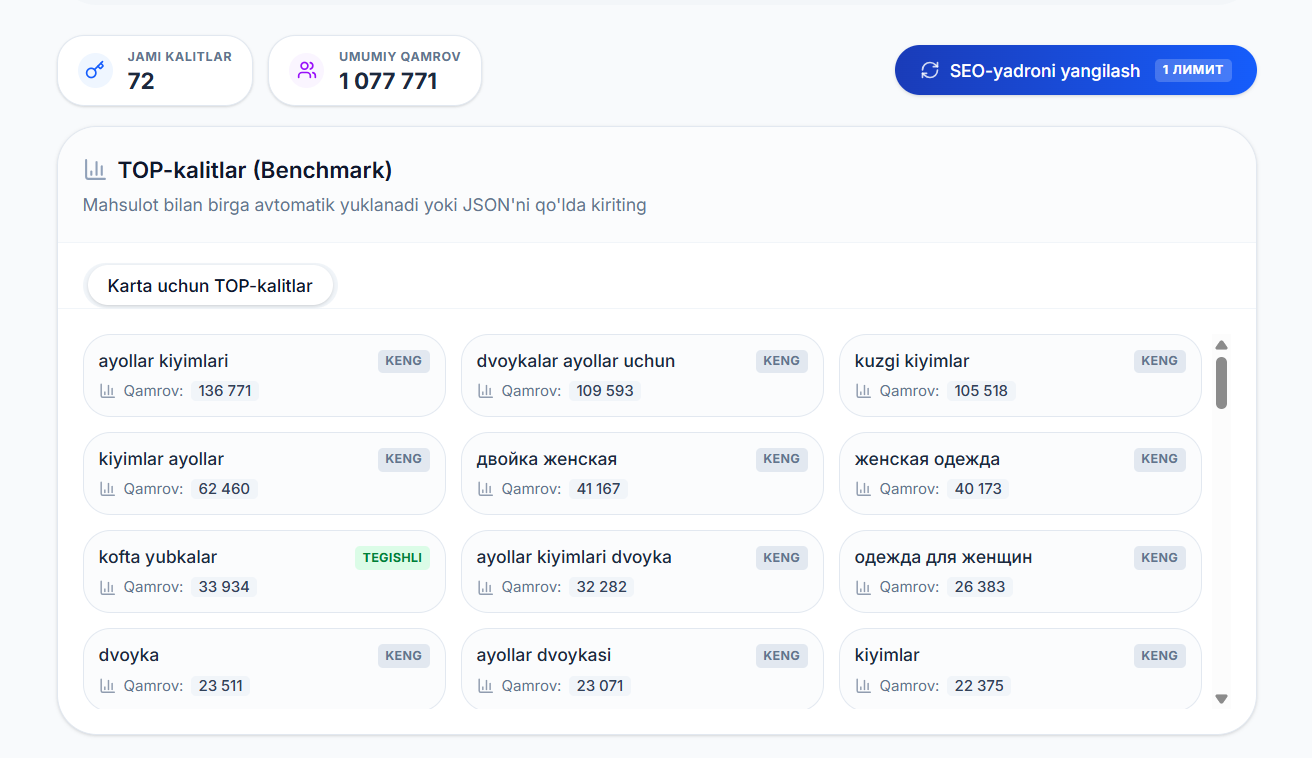
Task: Select the kofta yubkalar keyword
Action: (x=264, y=571)
